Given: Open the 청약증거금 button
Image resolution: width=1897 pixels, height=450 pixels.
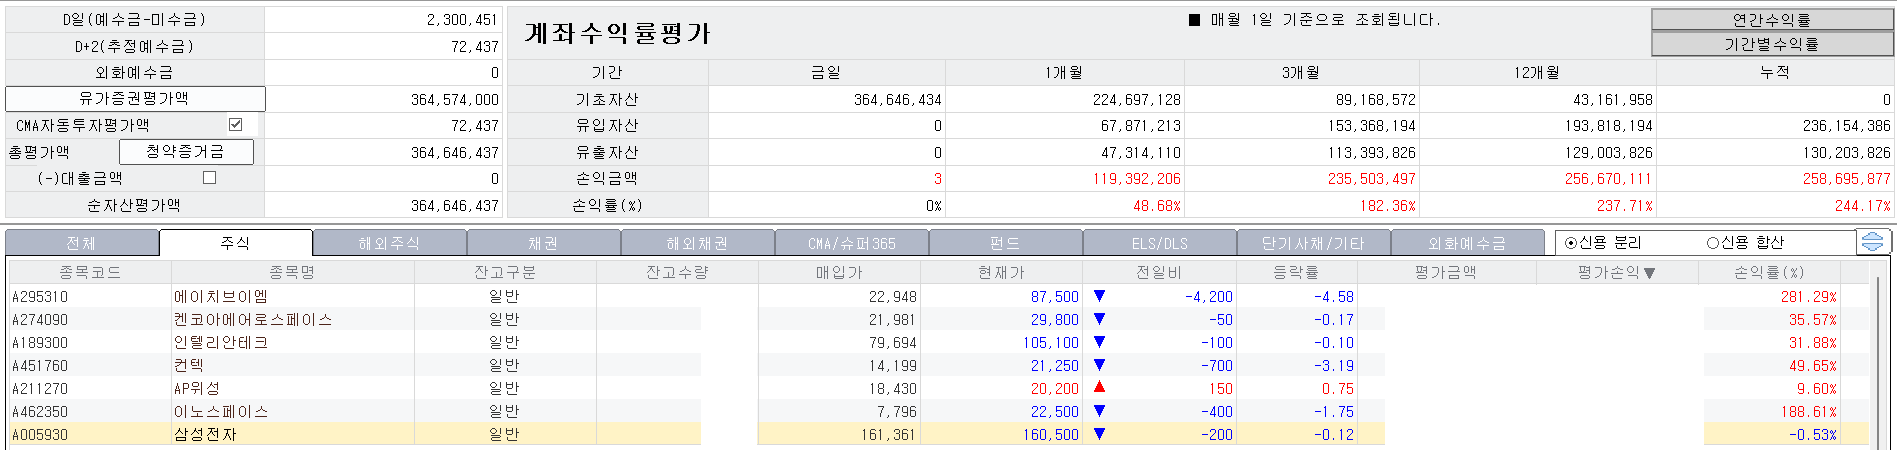Looking at the screenshot, I should 186,152.
